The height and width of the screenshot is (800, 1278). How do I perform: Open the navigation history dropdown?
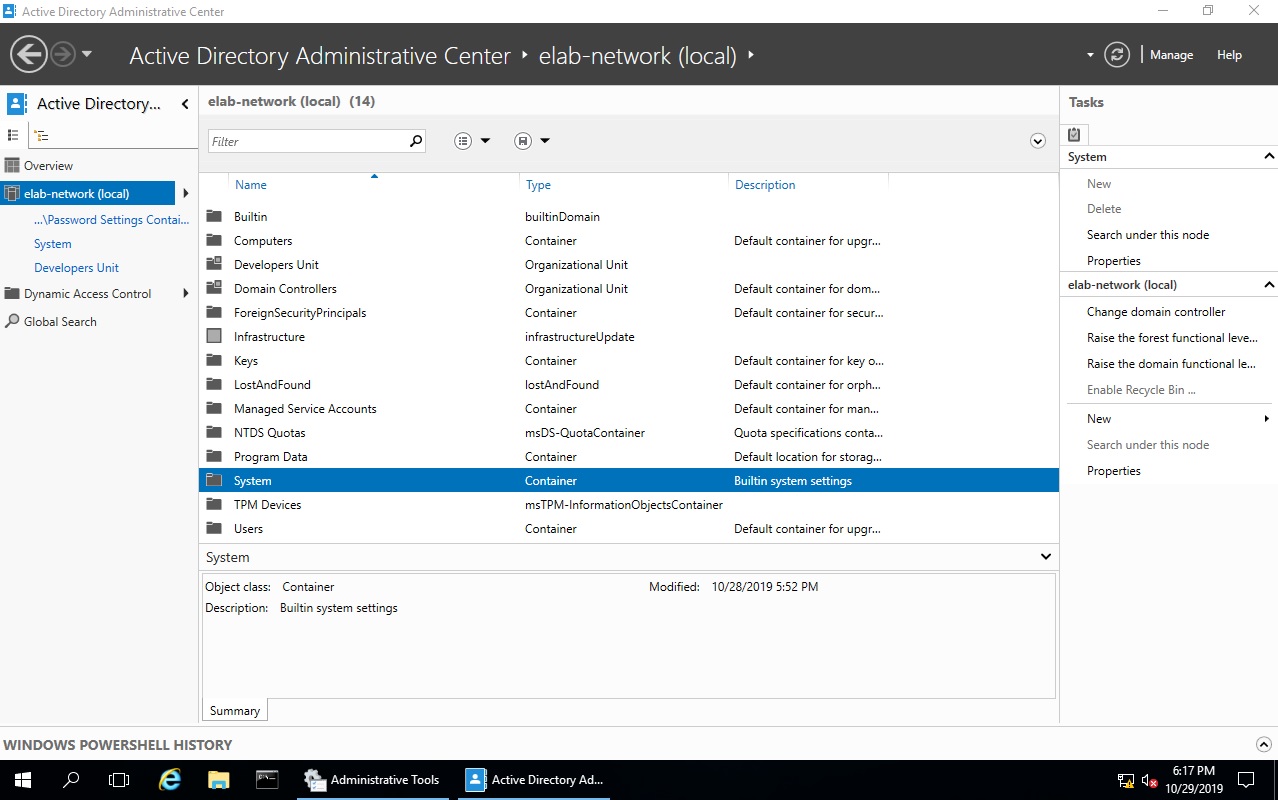click(x=87, y=54)
